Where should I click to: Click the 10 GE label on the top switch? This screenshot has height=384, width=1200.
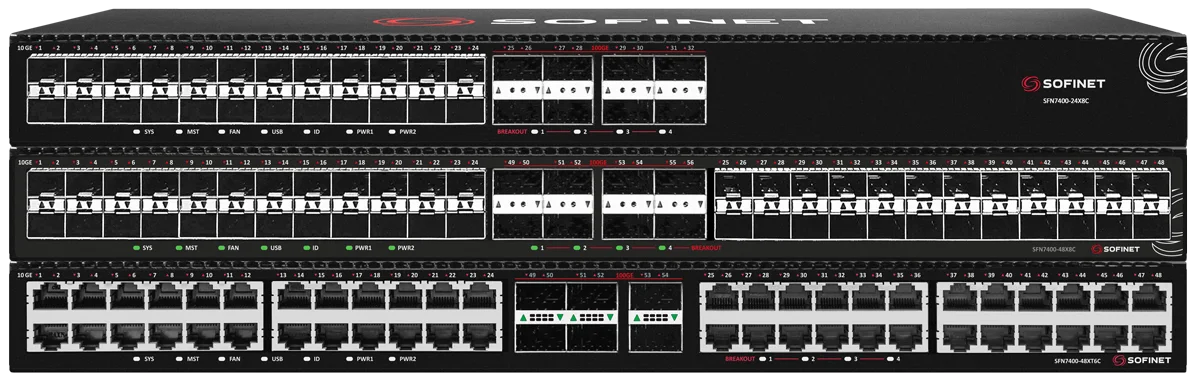pyautogui.click(x=26, y=48)
